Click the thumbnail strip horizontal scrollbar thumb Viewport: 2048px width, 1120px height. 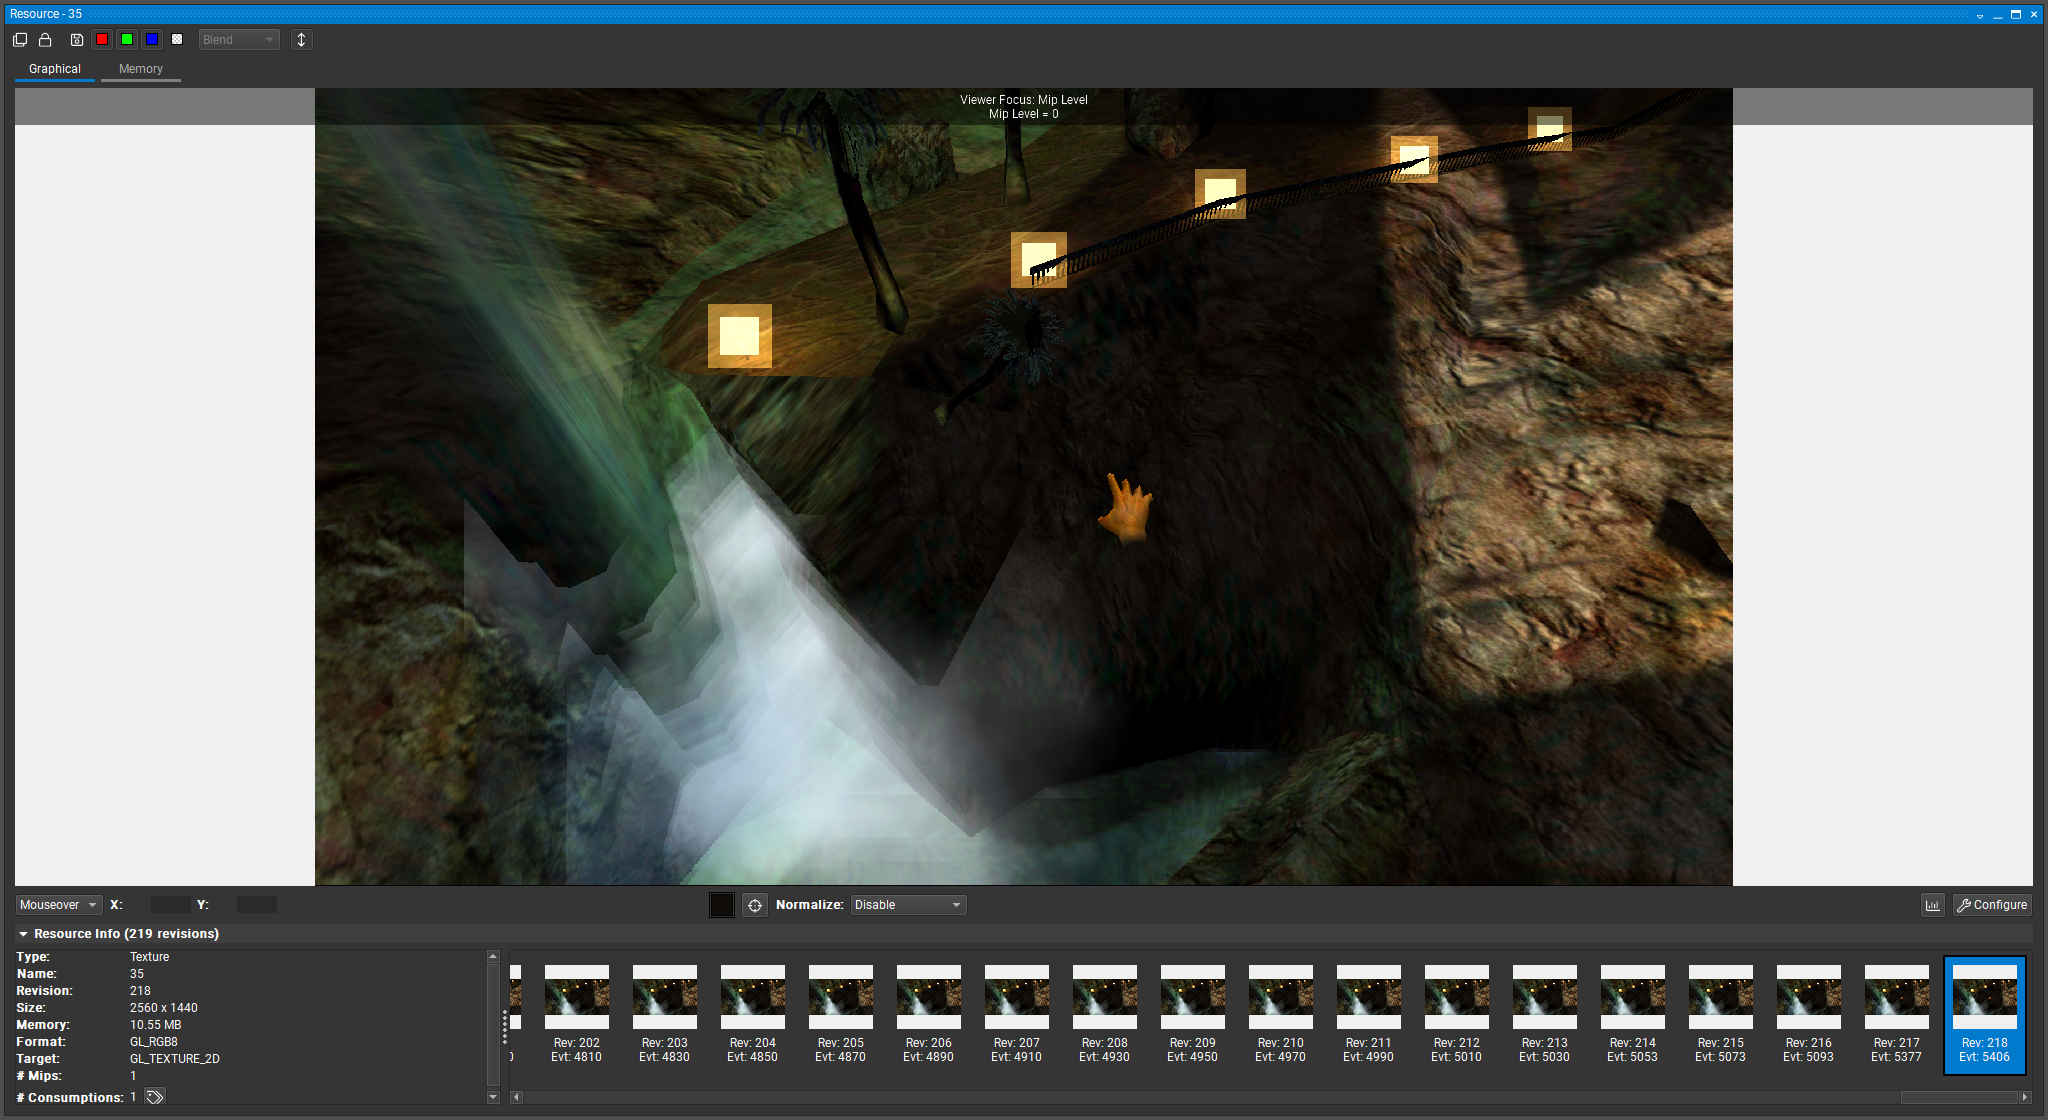point(1959,1097)
